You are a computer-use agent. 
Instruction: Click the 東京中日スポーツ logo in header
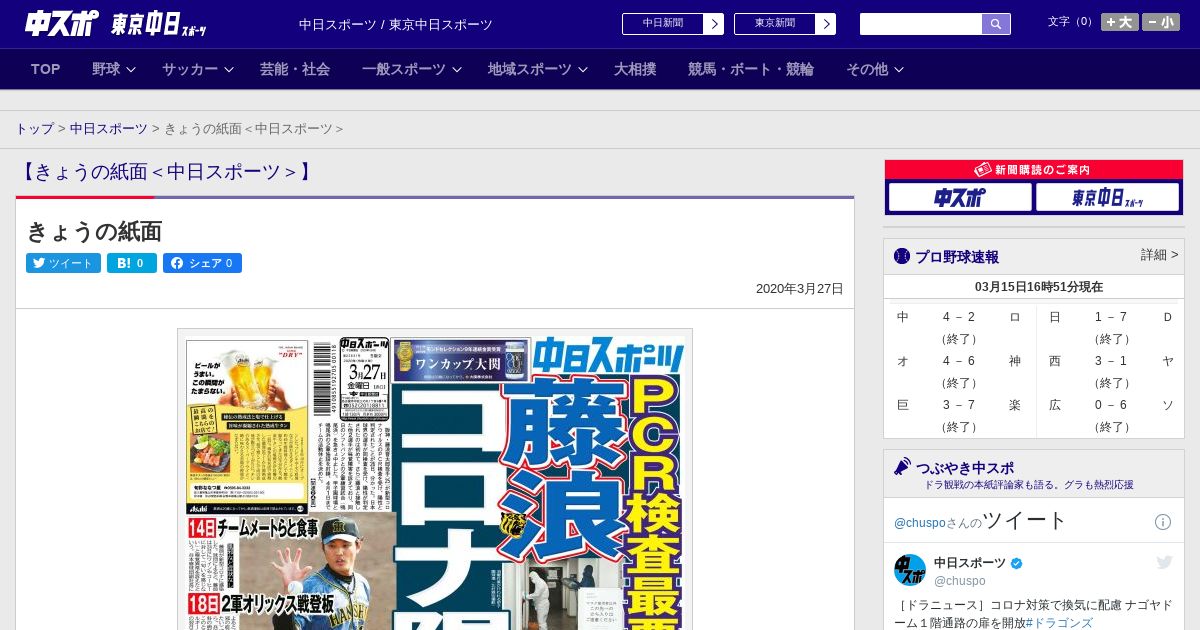(158, 24)
